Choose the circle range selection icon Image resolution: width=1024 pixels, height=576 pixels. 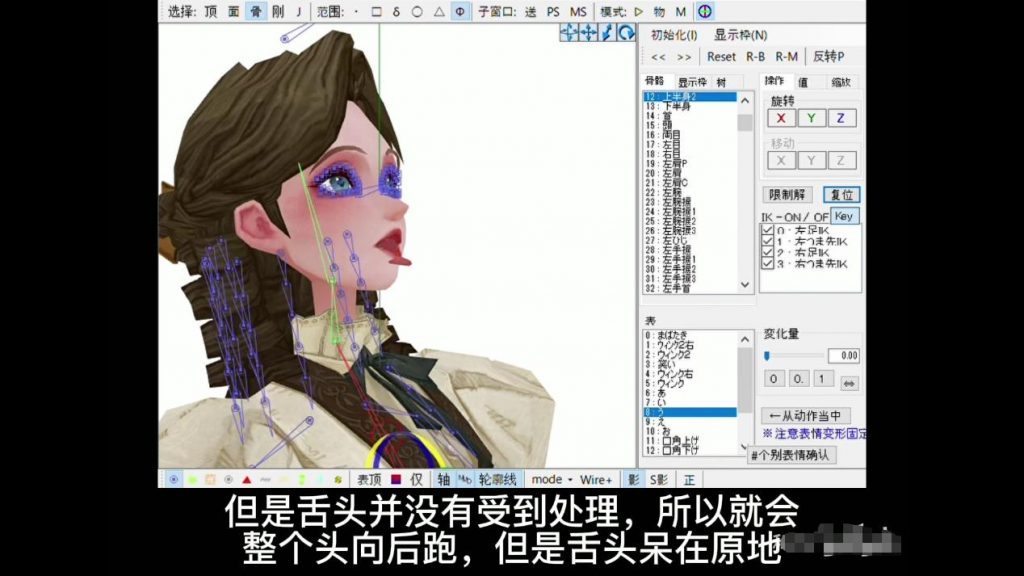click(x=417, y=12)
